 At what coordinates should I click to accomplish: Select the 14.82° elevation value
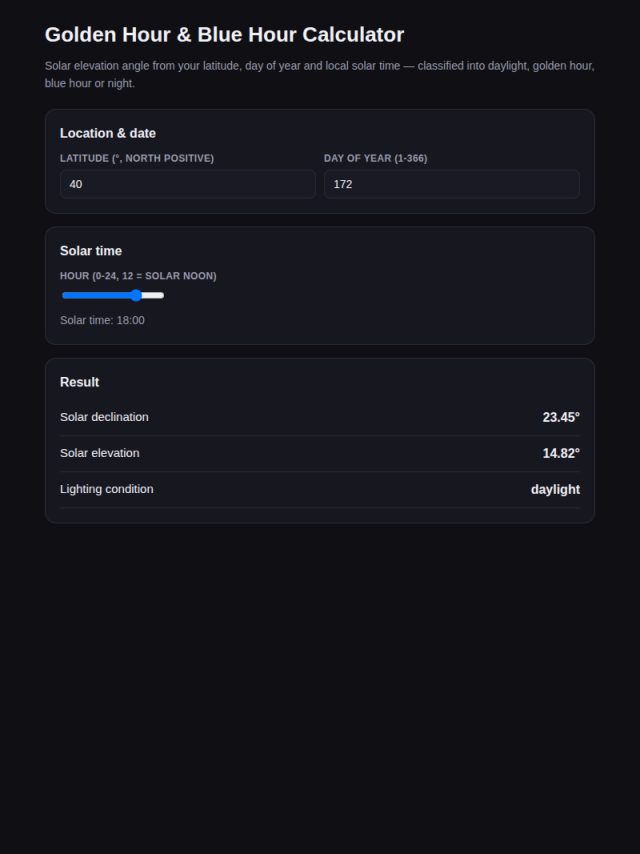coord(561,453)
